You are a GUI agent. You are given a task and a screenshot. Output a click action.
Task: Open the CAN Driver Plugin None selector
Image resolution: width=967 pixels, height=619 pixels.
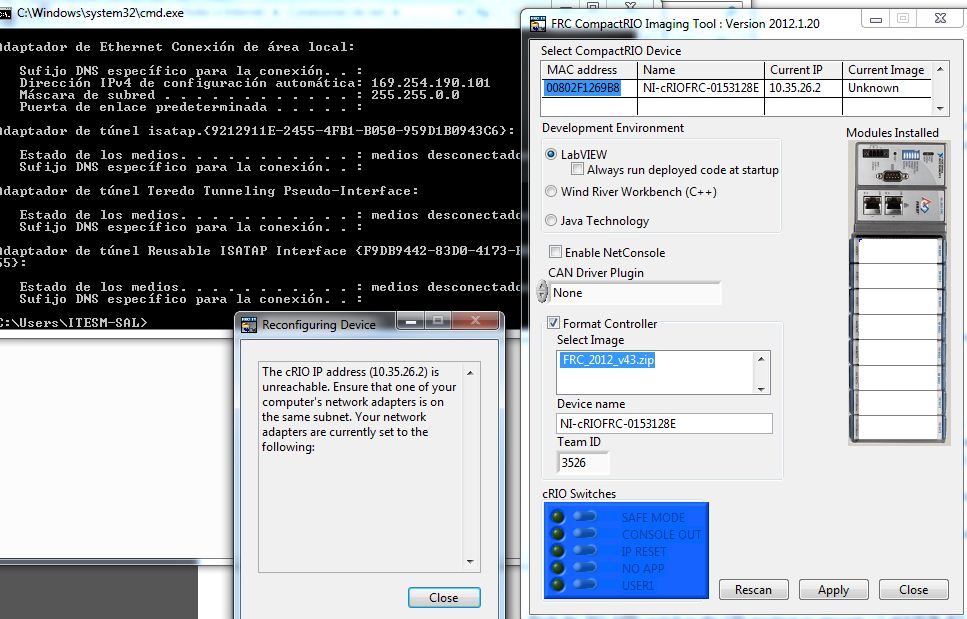635,293
